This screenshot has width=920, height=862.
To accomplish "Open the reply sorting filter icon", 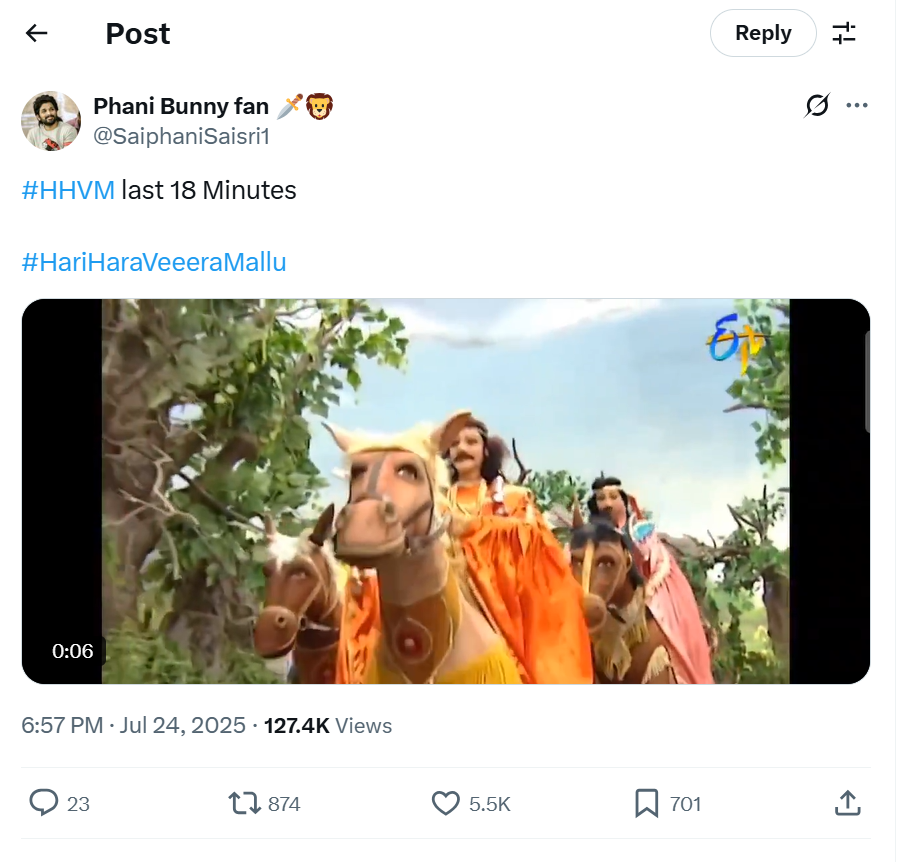I will tap(845, 33).
